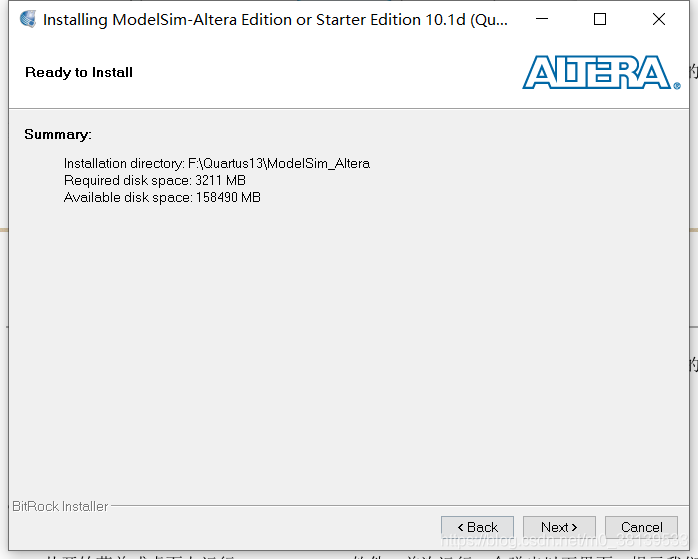Close the ModelSim-Altera installer window
698x559 pixels.
658,19
